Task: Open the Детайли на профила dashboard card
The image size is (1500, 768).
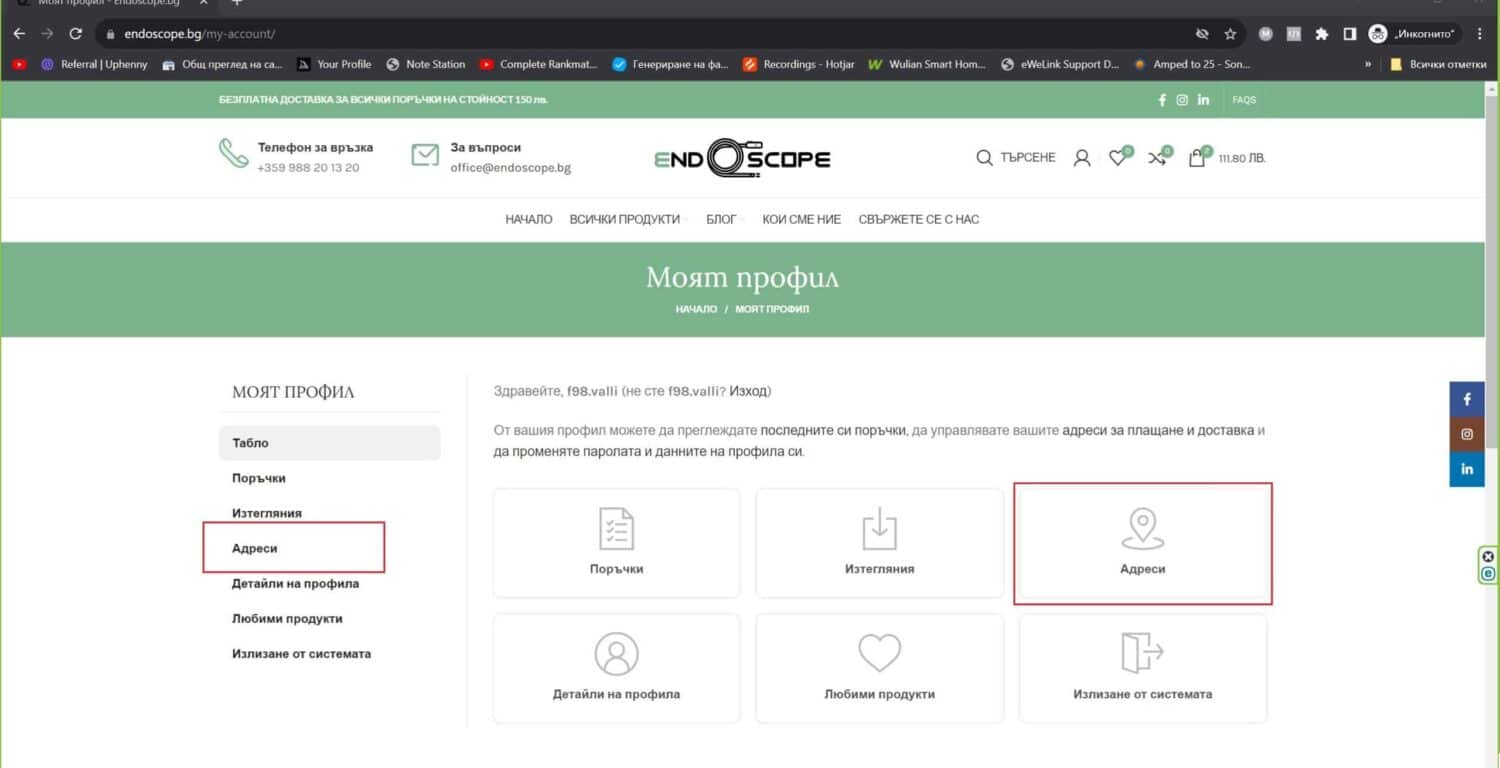Action: (x=617, y=668)
